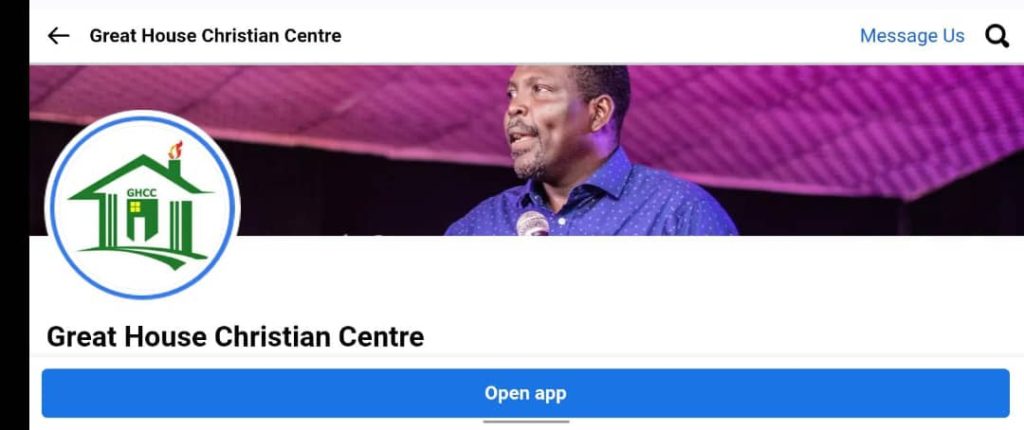Click the green chimney on the logo roof

[174, 167]
